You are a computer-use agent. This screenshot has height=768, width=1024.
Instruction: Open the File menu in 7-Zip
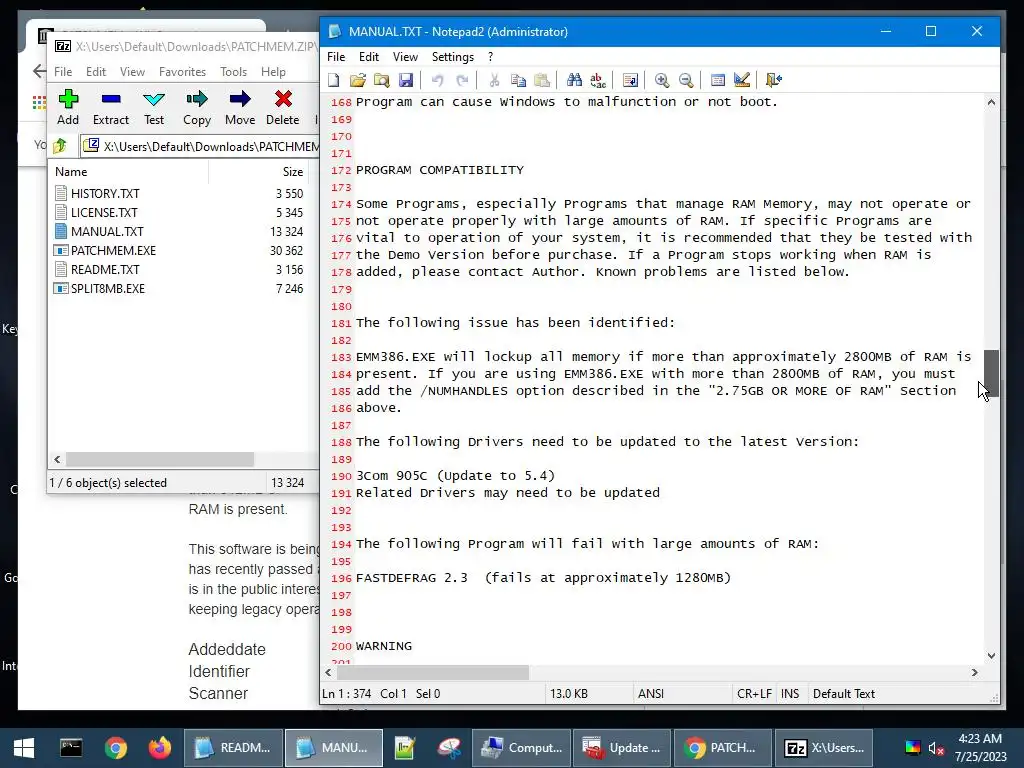point(63,72)
